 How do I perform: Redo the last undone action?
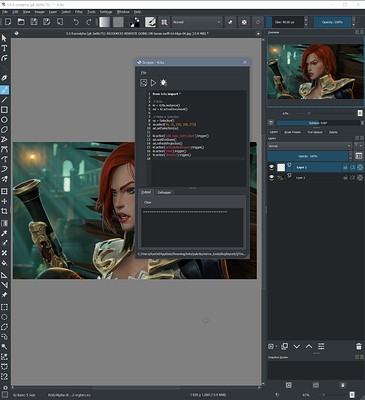pyautogui.click(x=89, y=22)
